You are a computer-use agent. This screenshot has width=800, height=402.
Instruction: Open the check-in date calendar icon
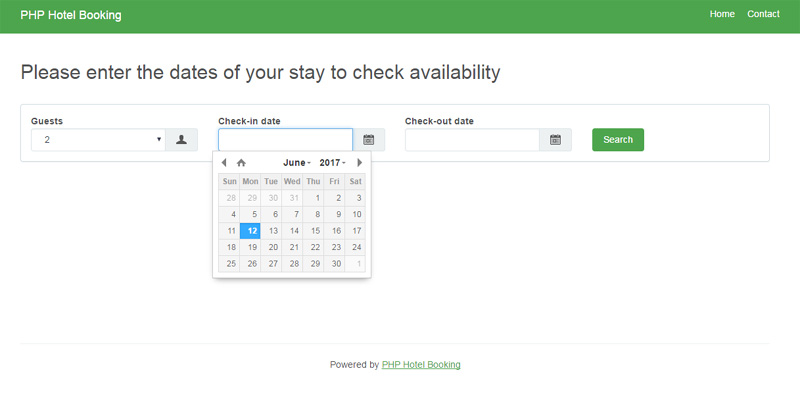pyautogui.click(x=368, y=140)
